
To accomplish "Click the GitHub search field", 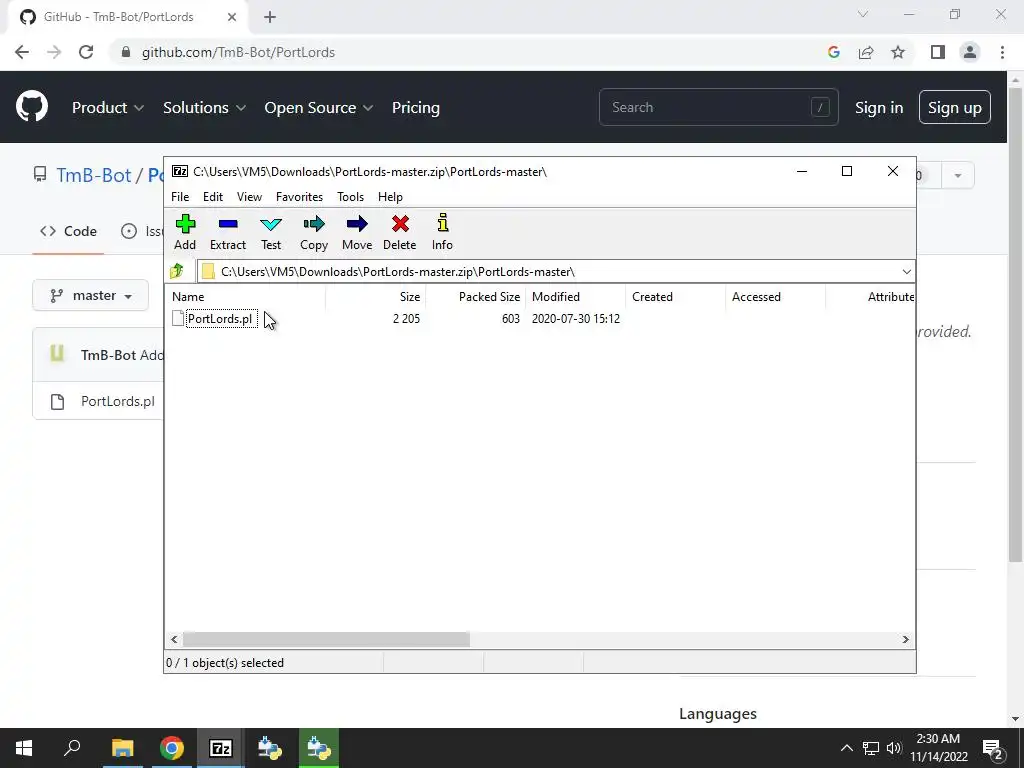I will pos(718,107).
